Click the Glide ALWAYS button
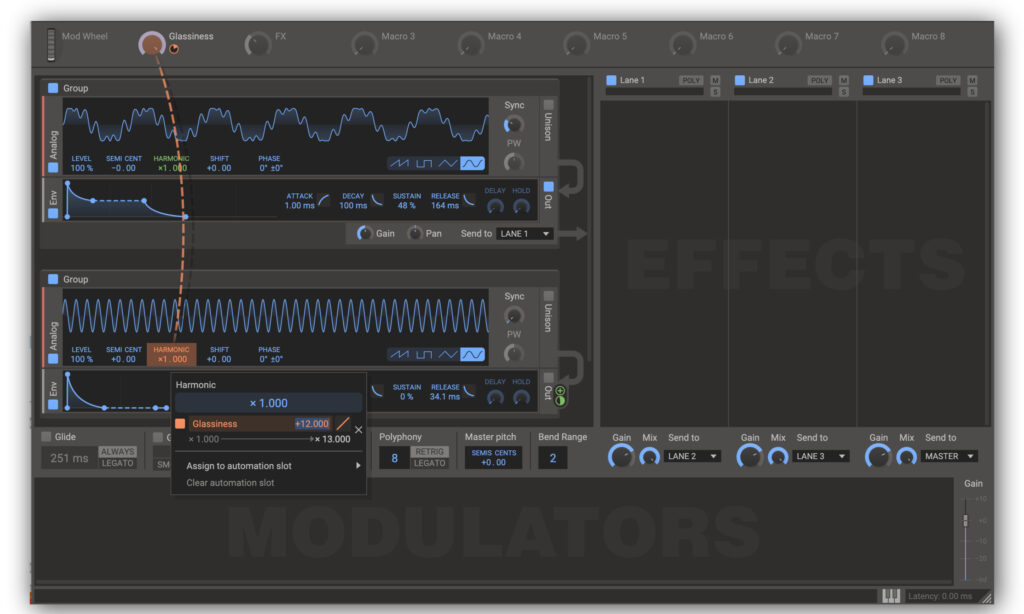 click(118, 451)
